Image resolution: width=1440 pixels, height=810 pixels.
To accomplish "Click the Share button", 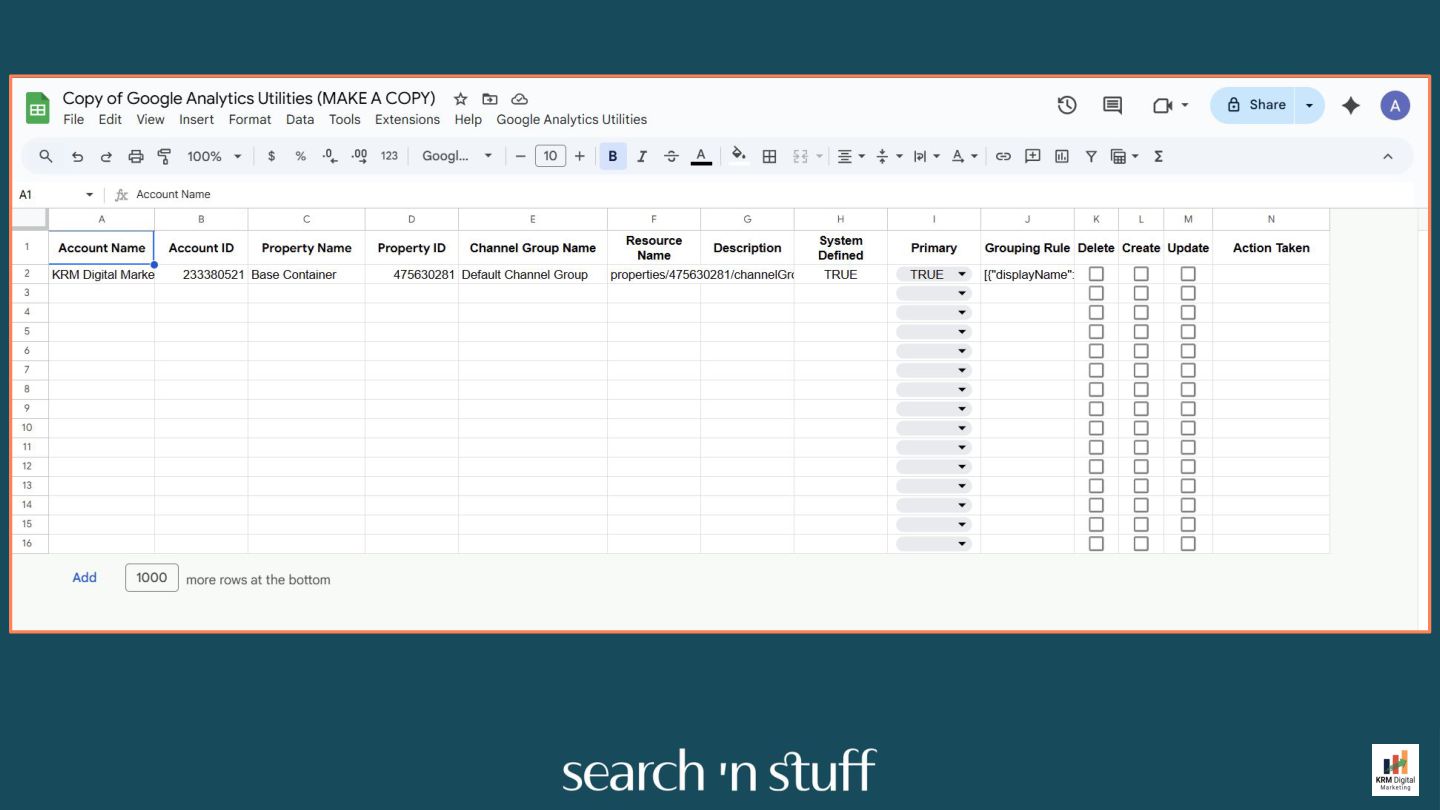I will point(1256,105).
